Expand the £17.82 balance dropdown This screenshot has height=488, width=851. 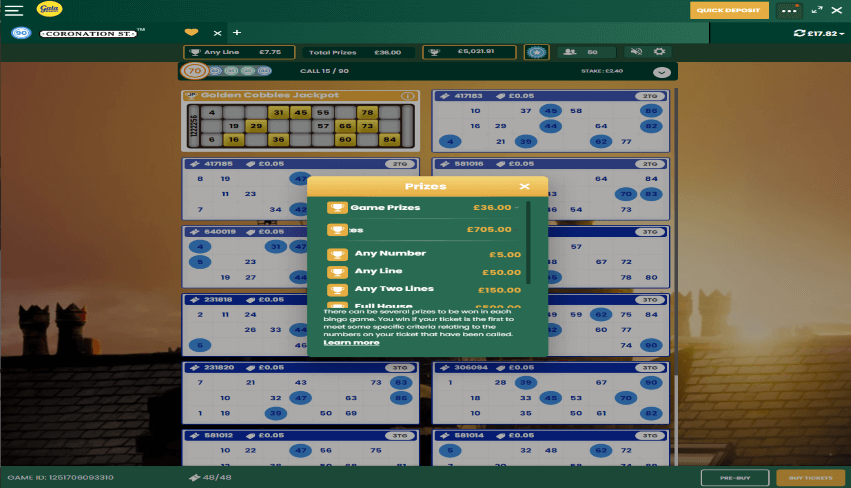pyautogui.click(x=842, y=34)
